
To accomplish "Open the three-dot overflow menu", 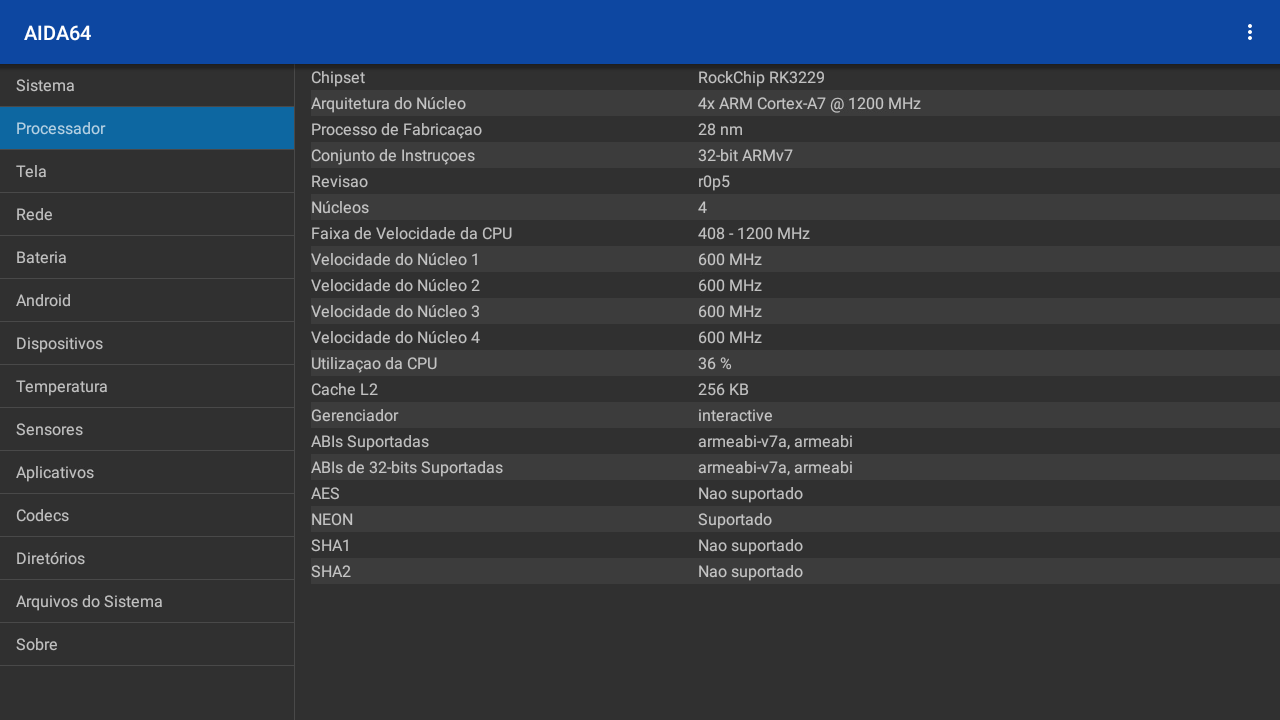I will click(1249, 32).
